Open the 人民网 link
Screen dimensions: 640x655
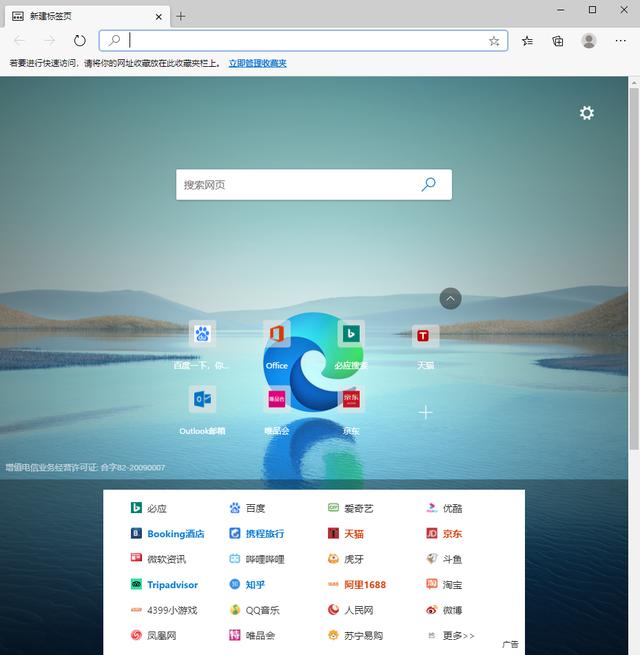(350, 610)
